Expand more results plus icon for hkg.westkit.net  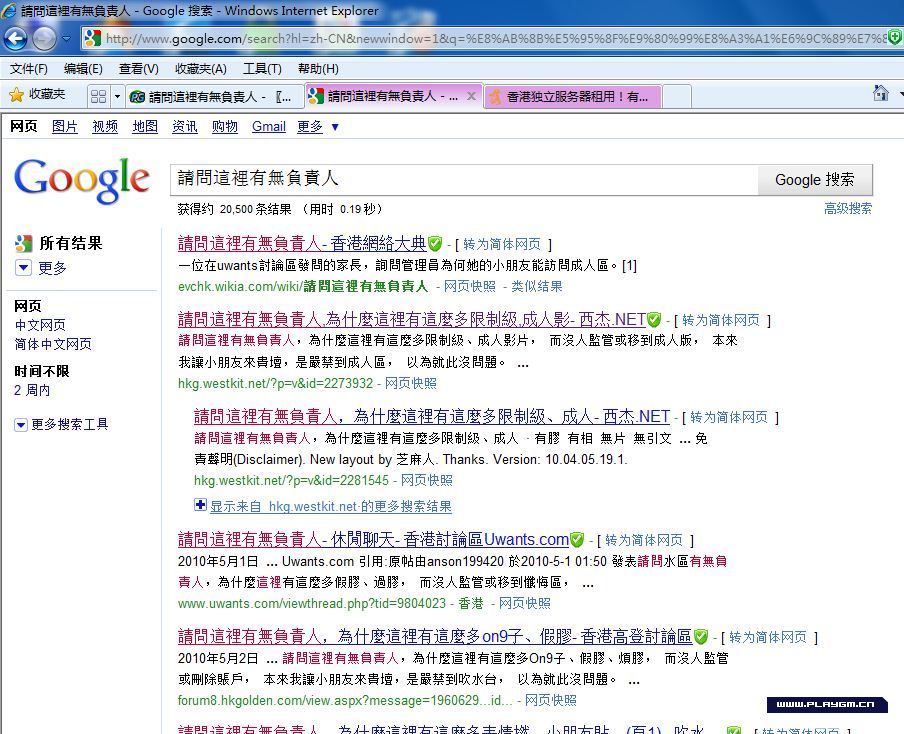coord(200,505)
